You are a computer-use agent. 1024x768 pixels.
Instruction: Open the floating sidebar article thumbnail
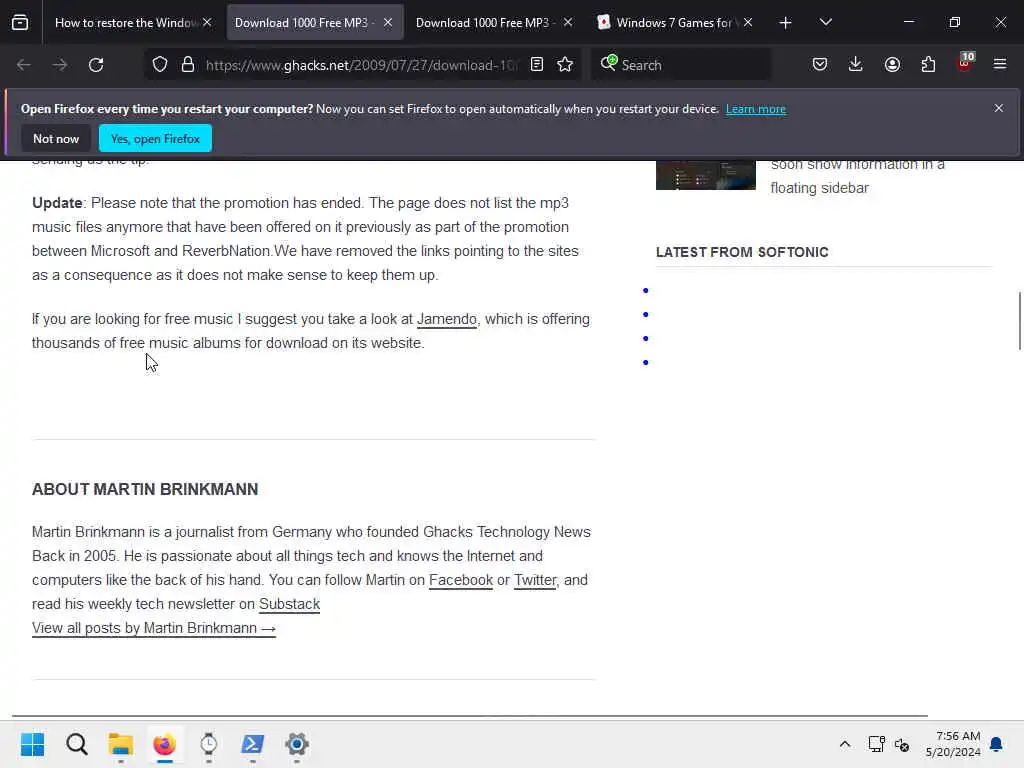[x=706, y=175]
